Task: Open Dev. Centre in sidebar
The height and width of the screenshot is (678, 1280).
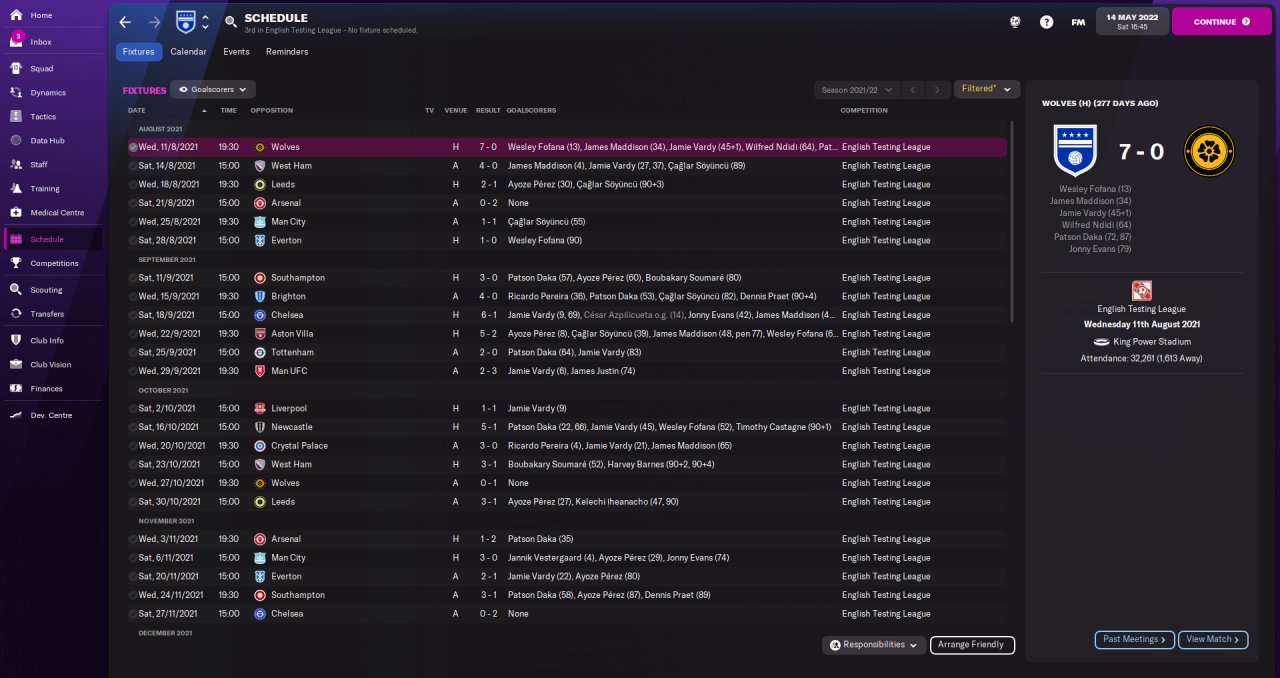Action: tap(51, 415)
